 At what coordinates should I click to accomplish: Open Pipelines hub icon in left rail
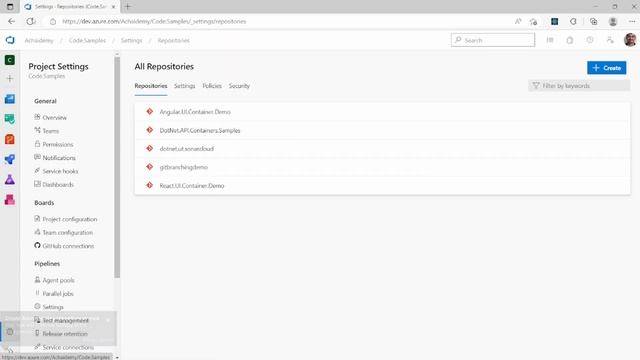10,159
